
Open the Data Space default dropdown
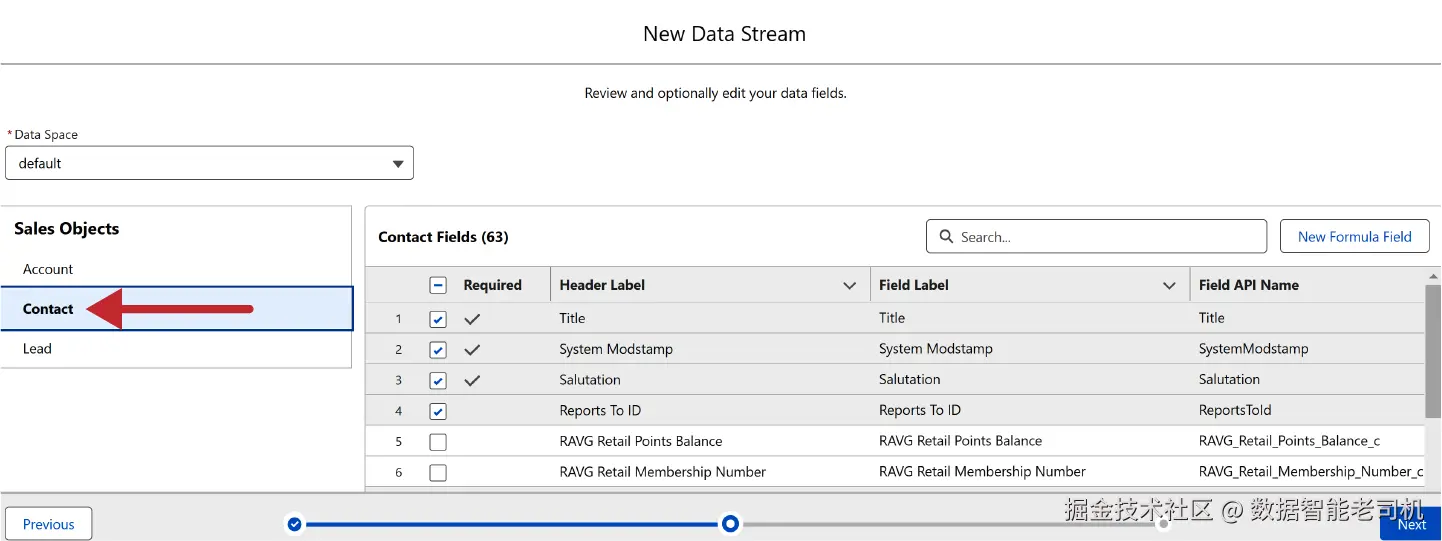pos(209,163)
